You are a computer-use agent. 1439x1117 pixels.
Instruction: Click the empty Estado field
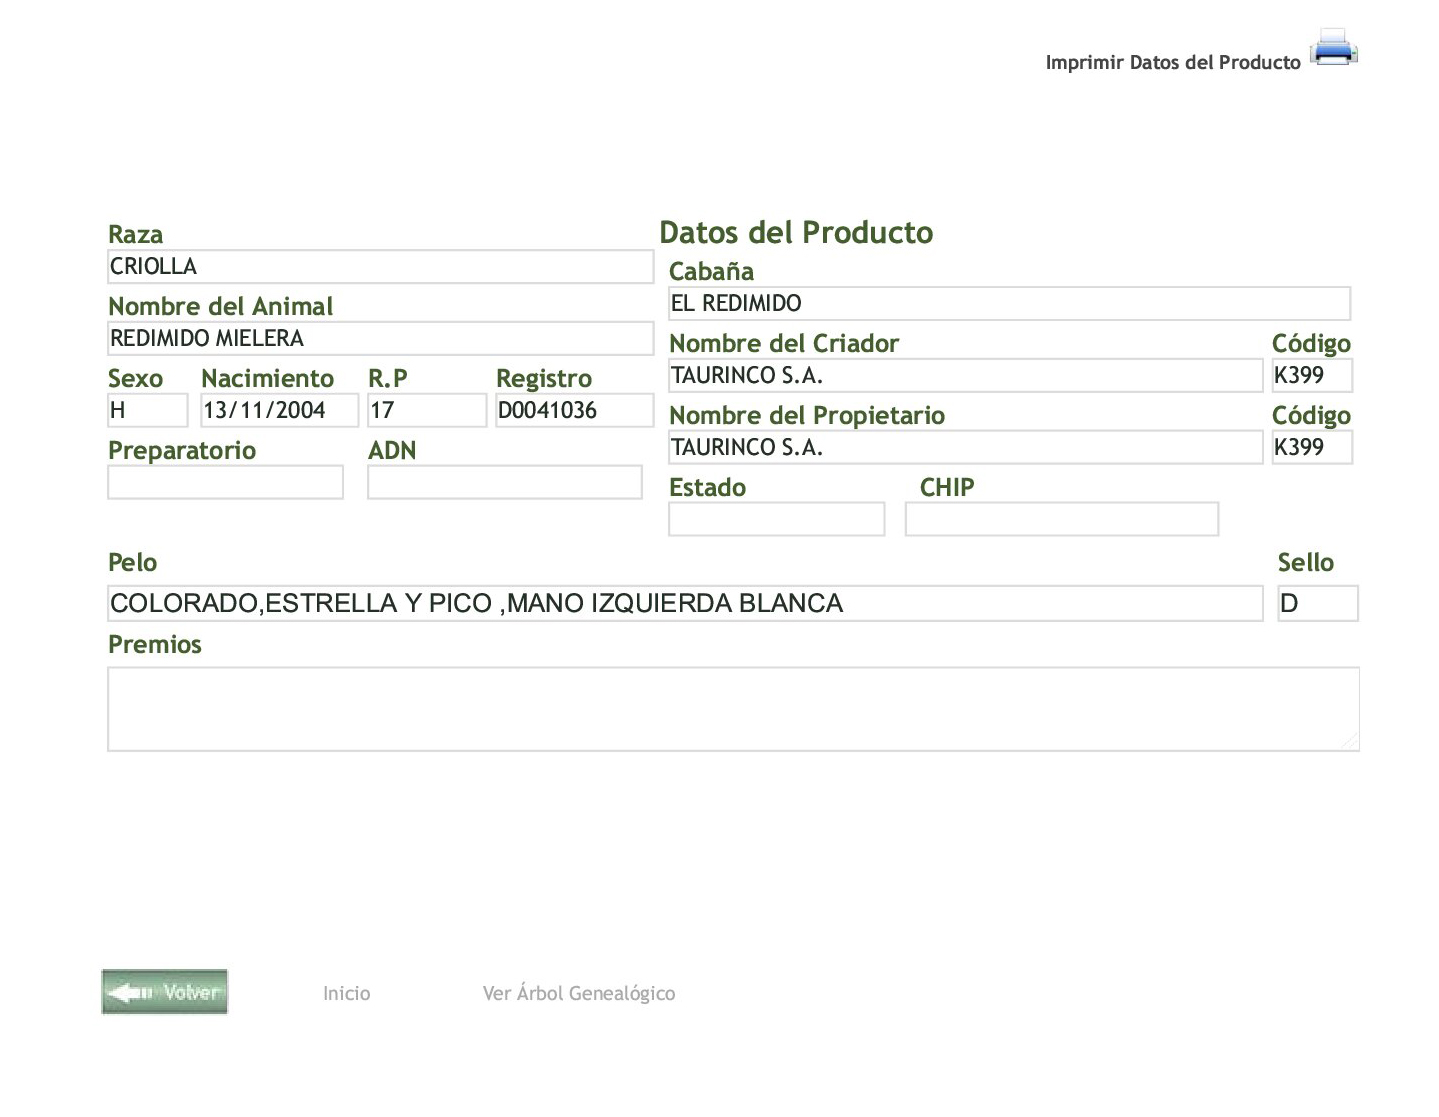[776, 520]
